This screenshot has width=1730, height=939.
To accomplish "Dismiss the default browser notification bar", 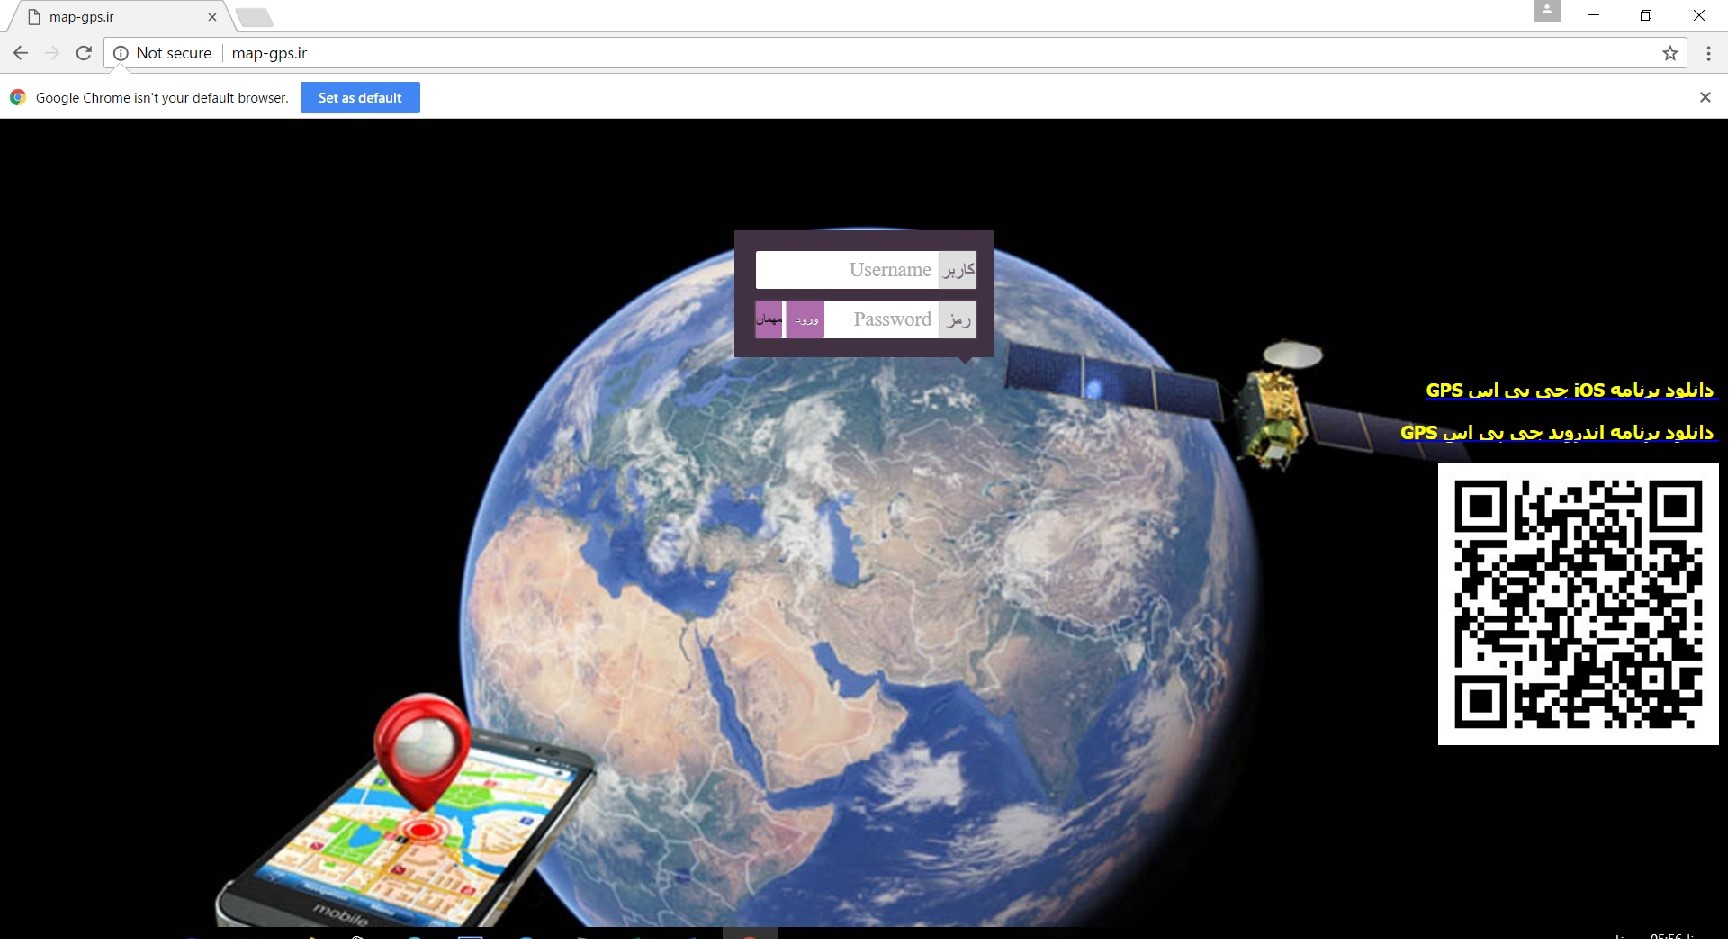I will point(1705,97).
